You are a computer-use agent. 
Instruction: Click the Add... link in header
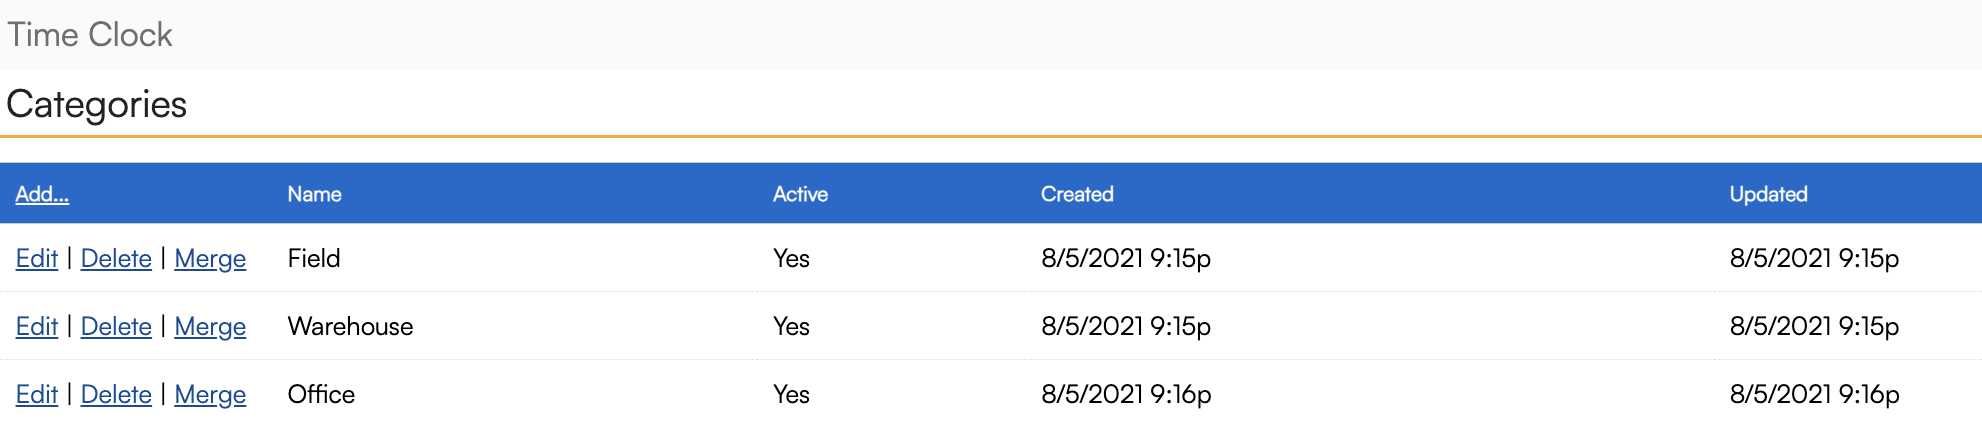[42, 194]
